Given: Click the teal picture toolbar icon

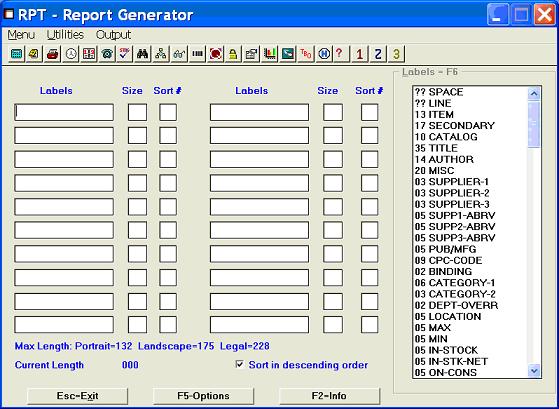Looking at the screenshot, I should point(288,54).
